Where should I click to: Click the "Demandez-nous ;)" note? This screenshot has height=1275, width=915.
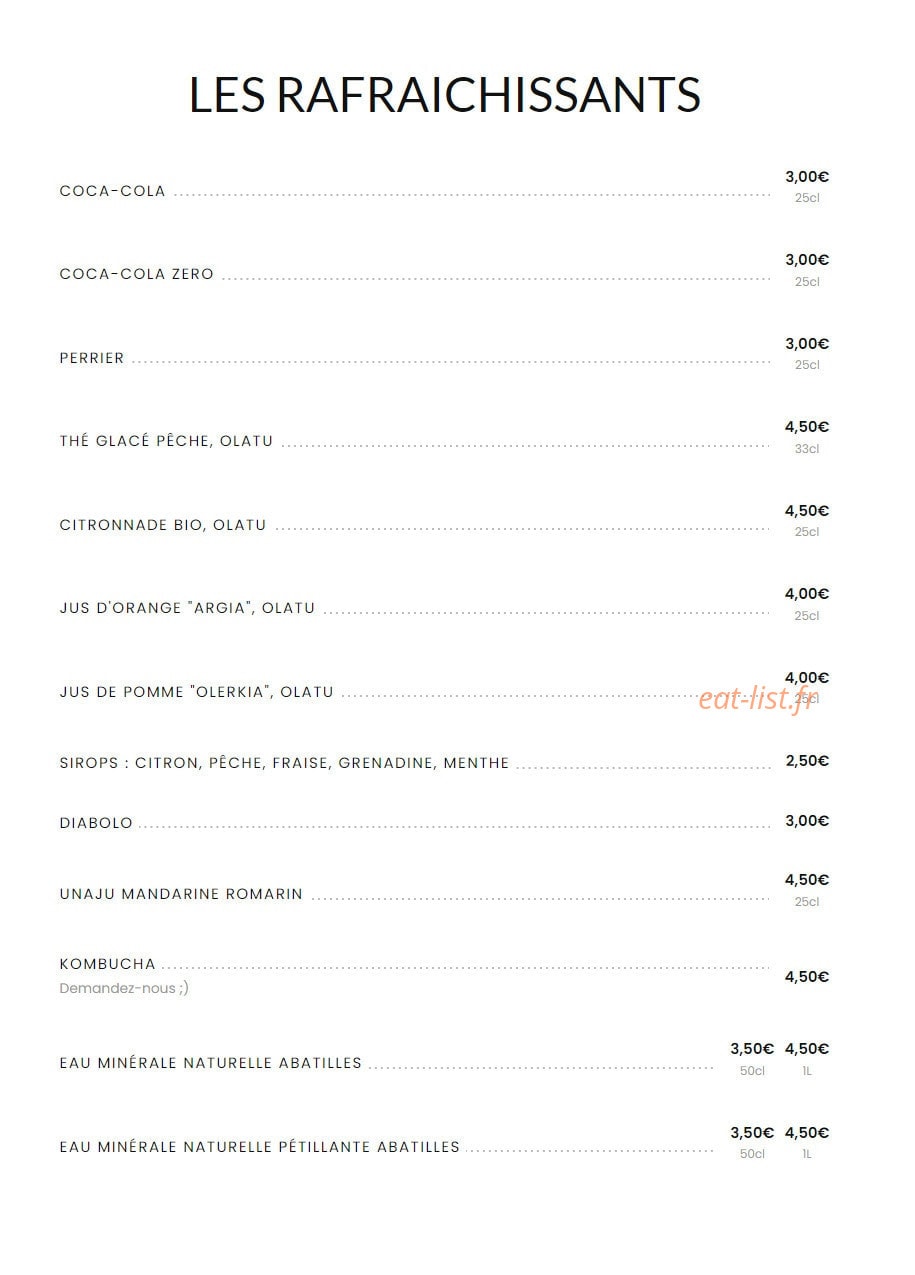tap(124, 988)
